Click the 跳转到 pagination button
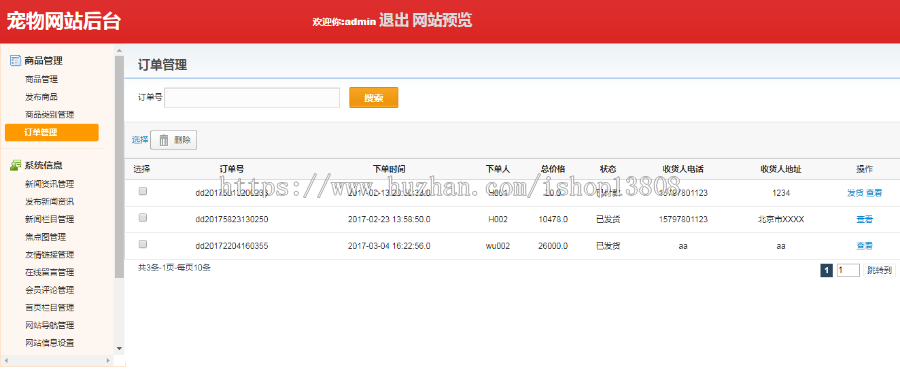Image resolution: width=900 pixels, height=369 pixels. (879, 271)
